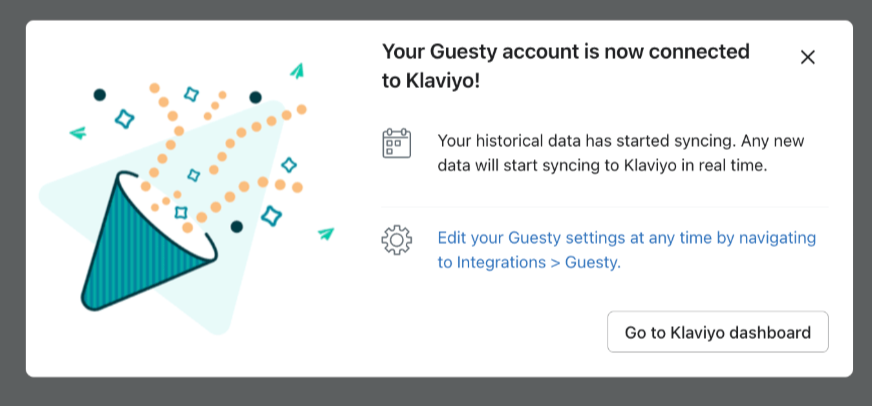The height and width of the screenshot is (406, 872).
Task: Click the teal diamond outline near the left paper plane
Action: point(124,119)
